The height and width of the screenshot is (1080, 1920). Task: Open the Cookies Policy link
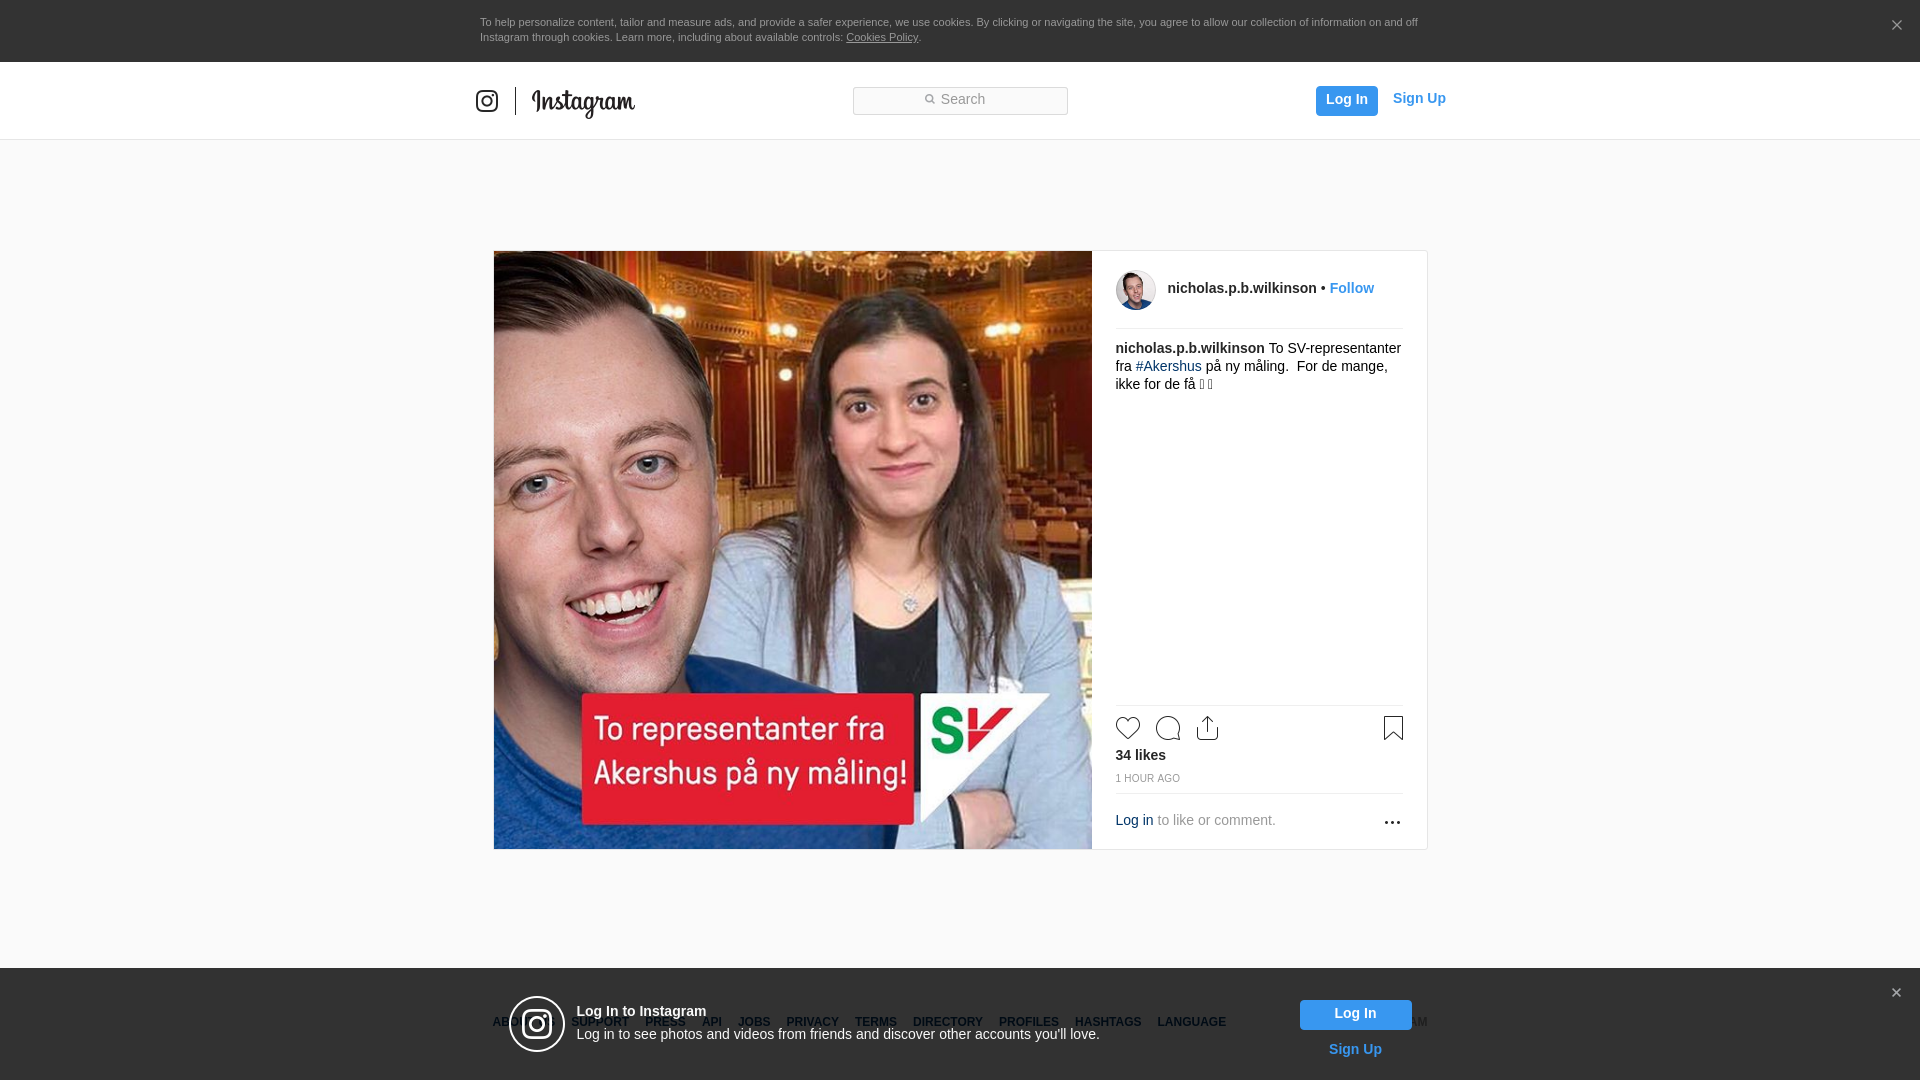pos(881,37)
